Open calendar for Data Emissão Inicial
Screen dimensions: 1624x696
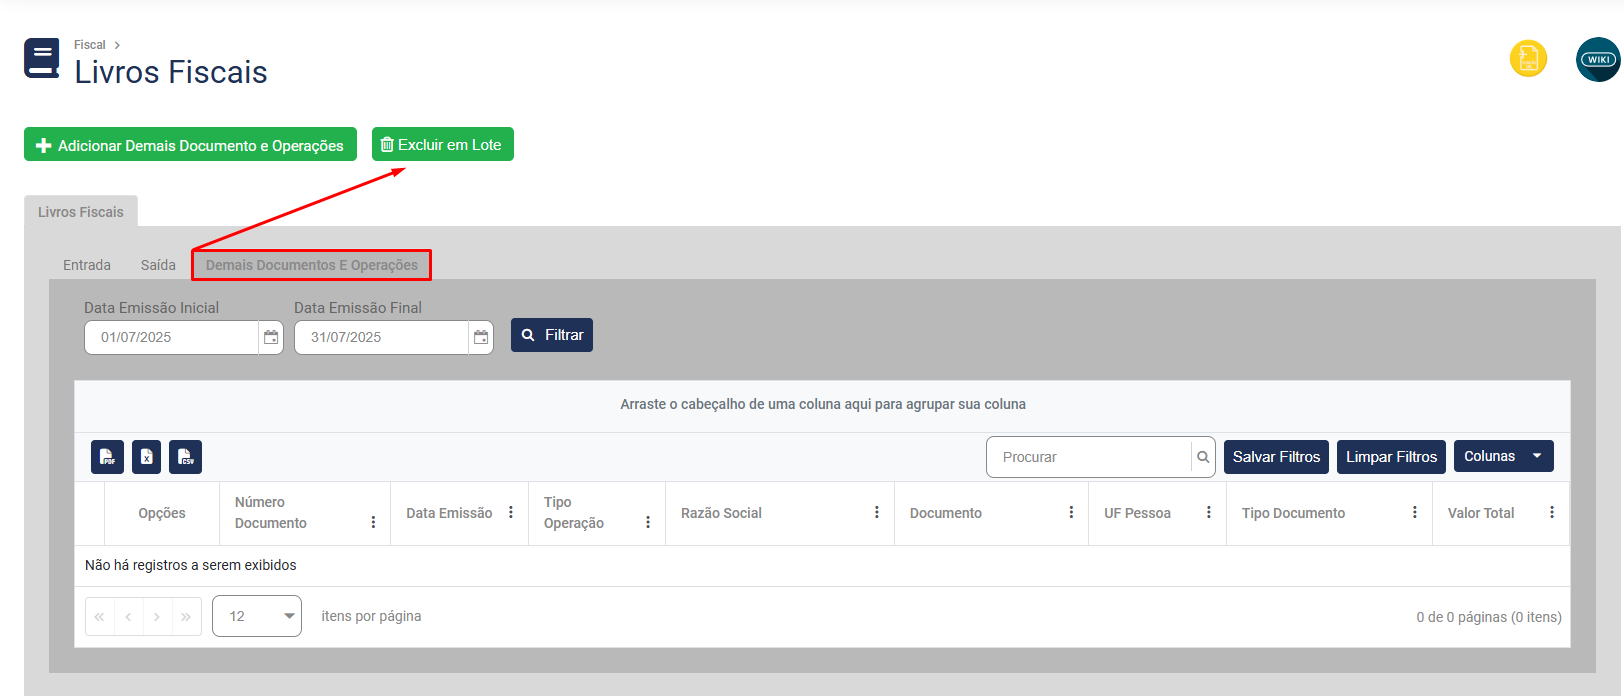(271, 337)
